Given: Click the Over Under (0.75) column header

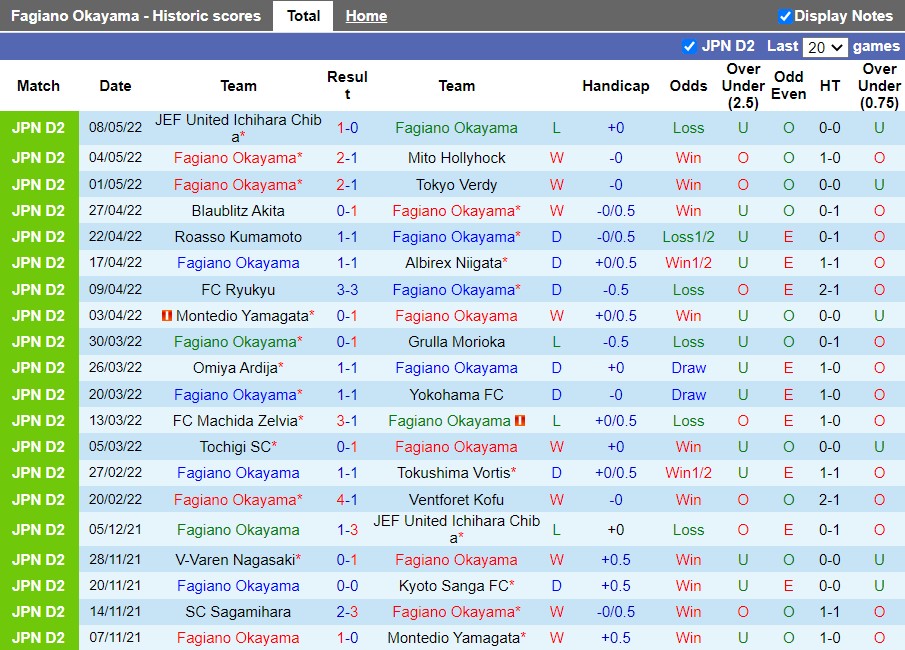Looking at the screenshot, I should [x=879, y=86].
